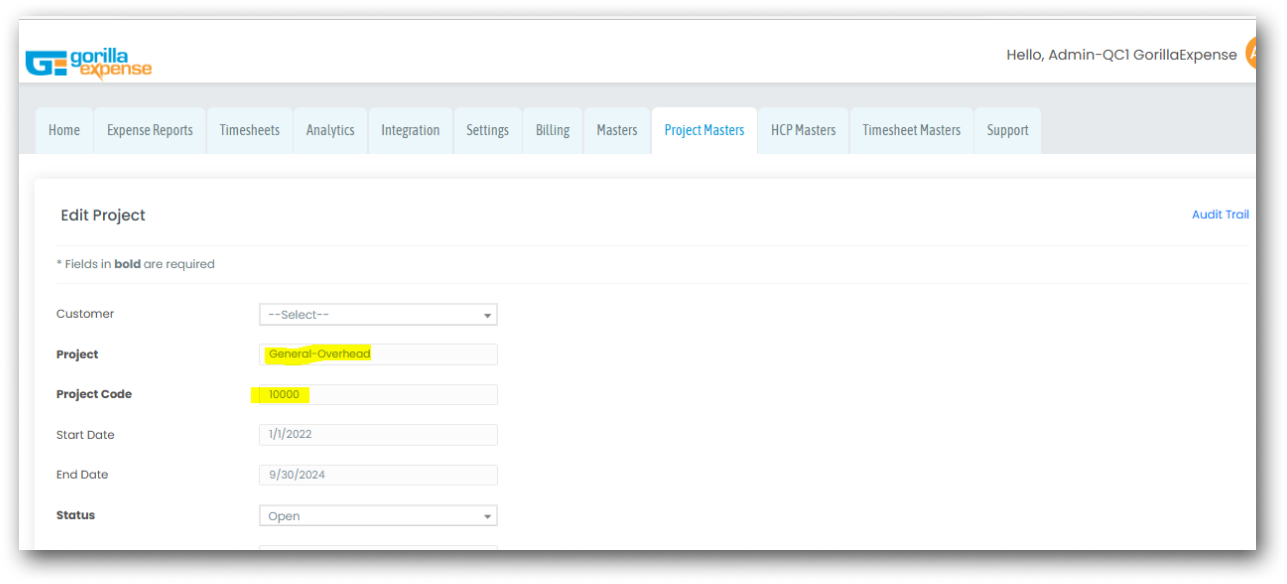Click the End Date field
The image size is (1287, 584).
click(378, 475)
